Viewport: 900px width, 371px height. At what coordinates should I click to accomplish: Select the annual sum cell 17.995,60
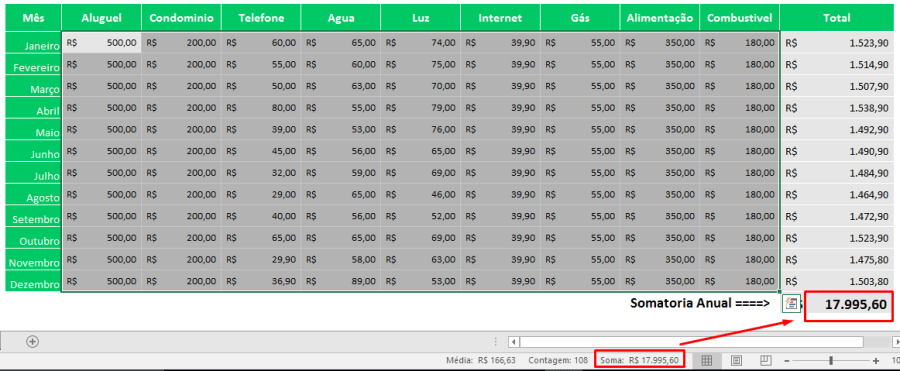click(849, 304)
